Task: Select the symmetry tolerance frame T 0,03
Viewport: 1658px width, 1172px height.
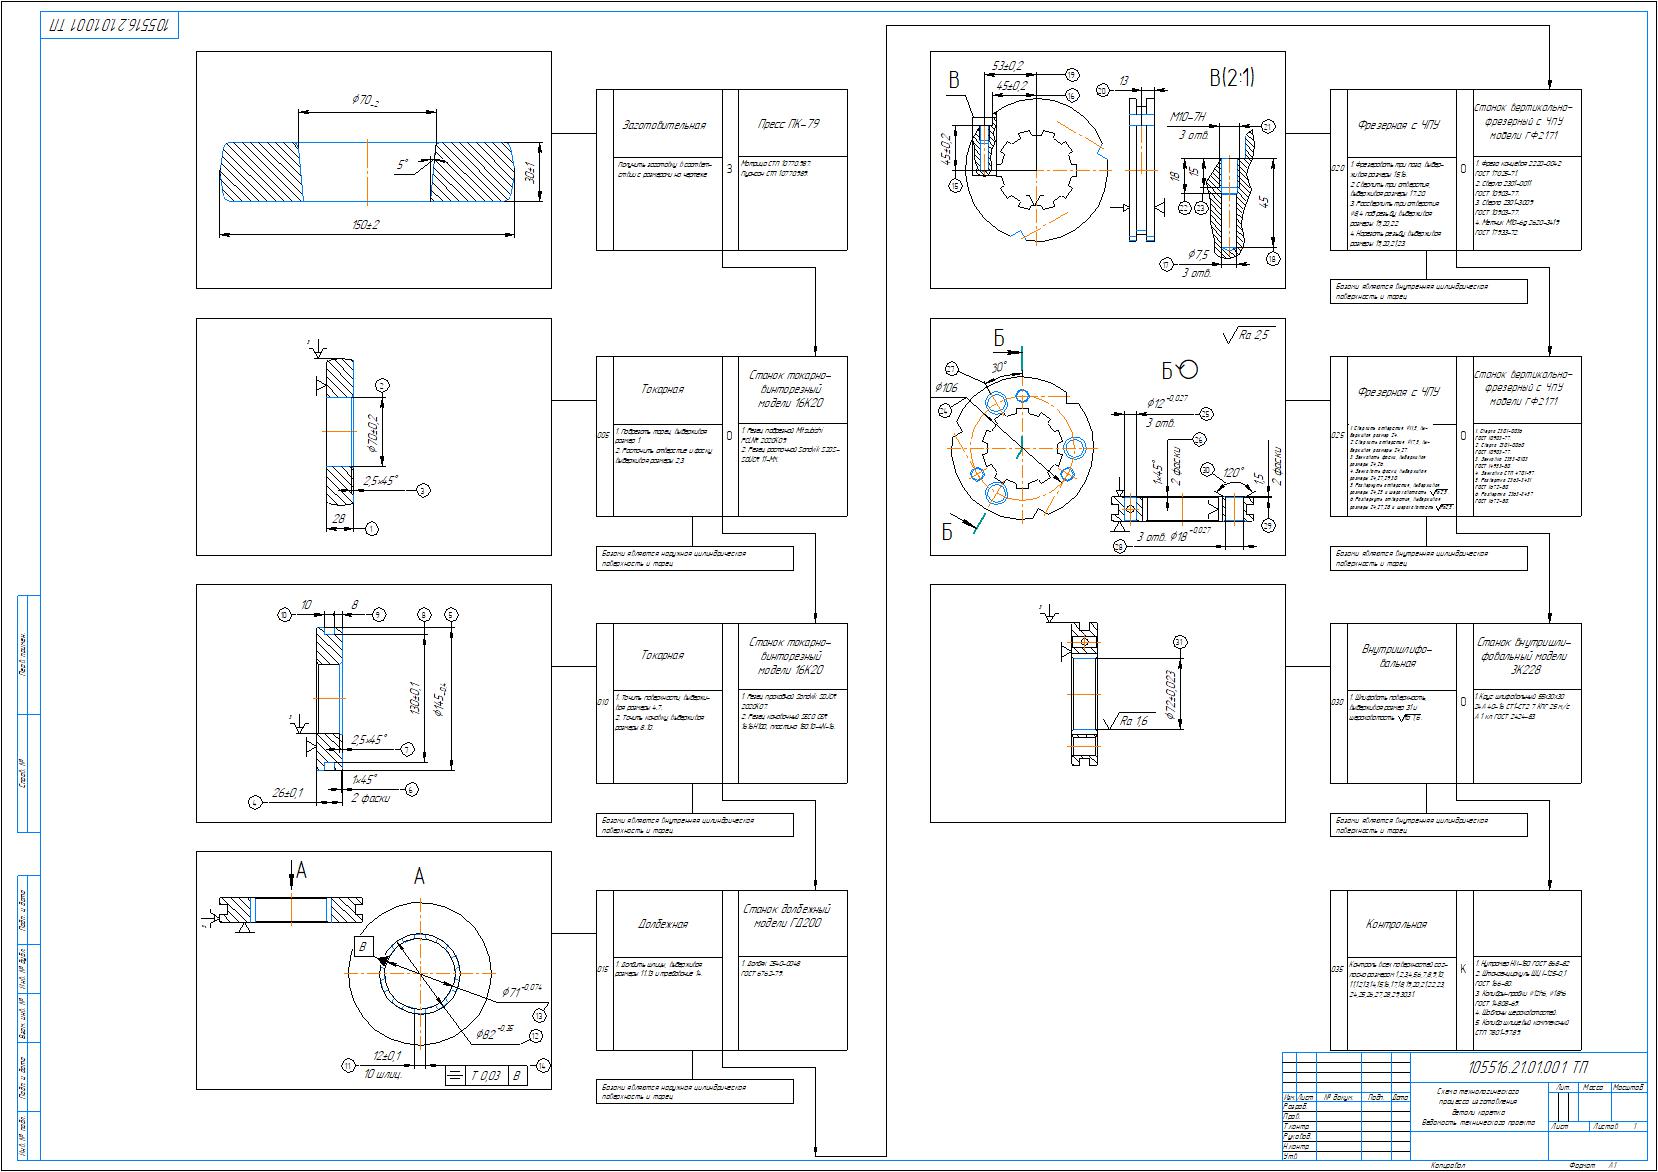Action: pos(486,1076)
